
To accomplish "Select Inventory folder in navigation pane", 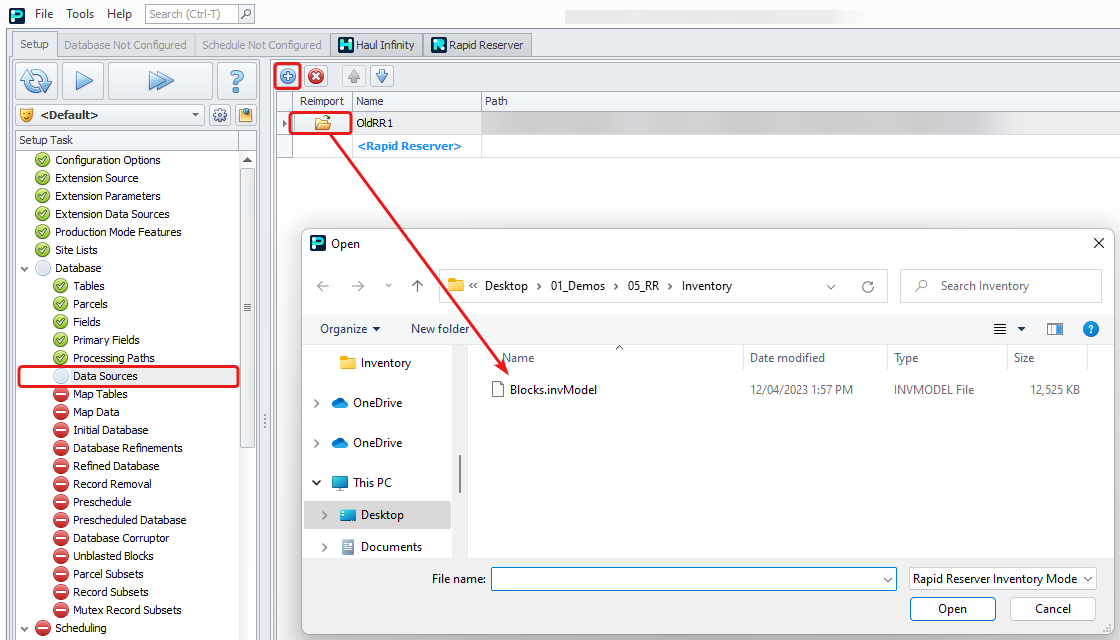I will pos(385,363).
